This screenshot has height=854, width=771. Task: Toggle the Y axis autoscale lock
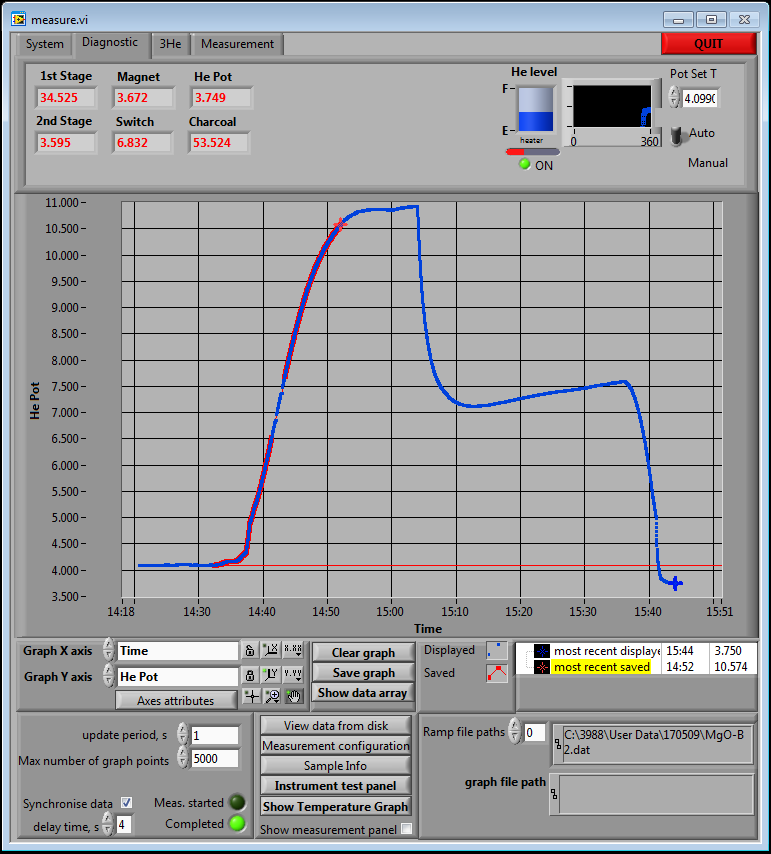click(x=249, y=675)
